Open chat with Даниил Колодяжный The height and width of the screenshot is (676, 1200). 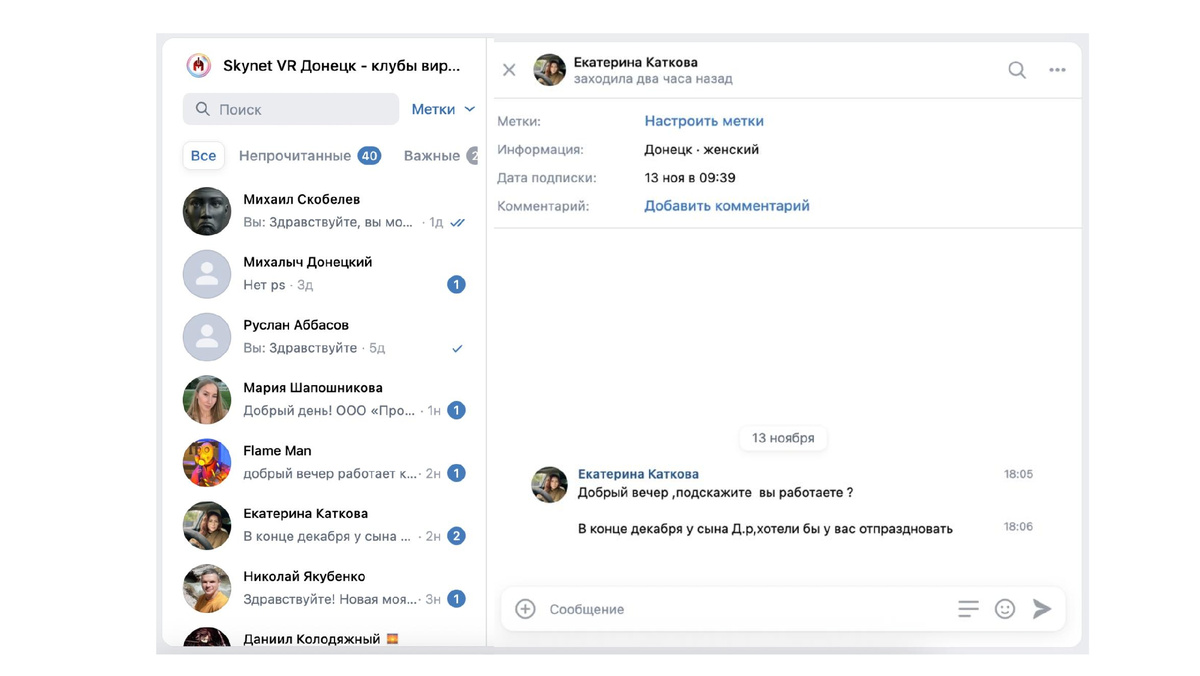(325, 637)
